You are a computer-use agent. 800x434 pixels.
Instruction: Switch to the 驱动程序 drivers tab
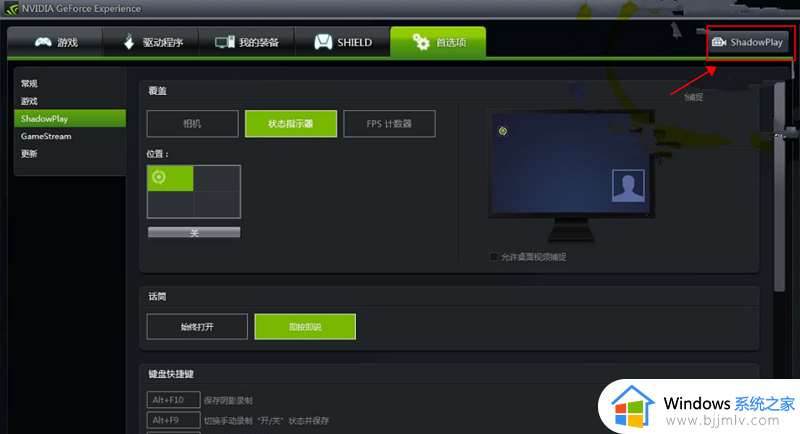coord(151,42)
